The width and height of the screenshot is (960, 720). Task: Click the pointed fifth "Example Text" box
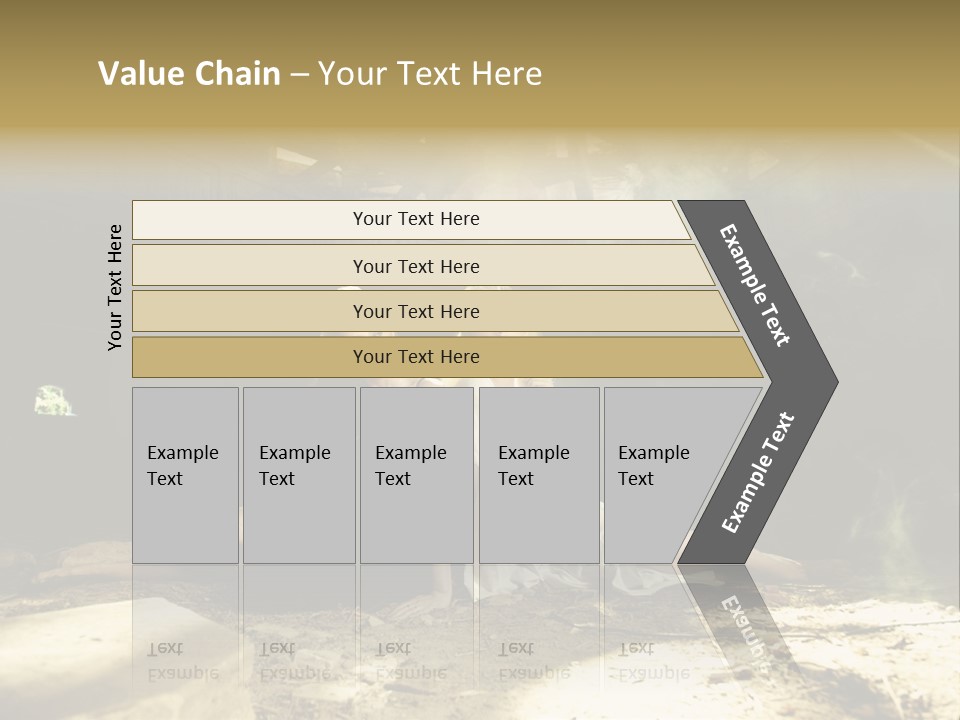pos(660,474)
